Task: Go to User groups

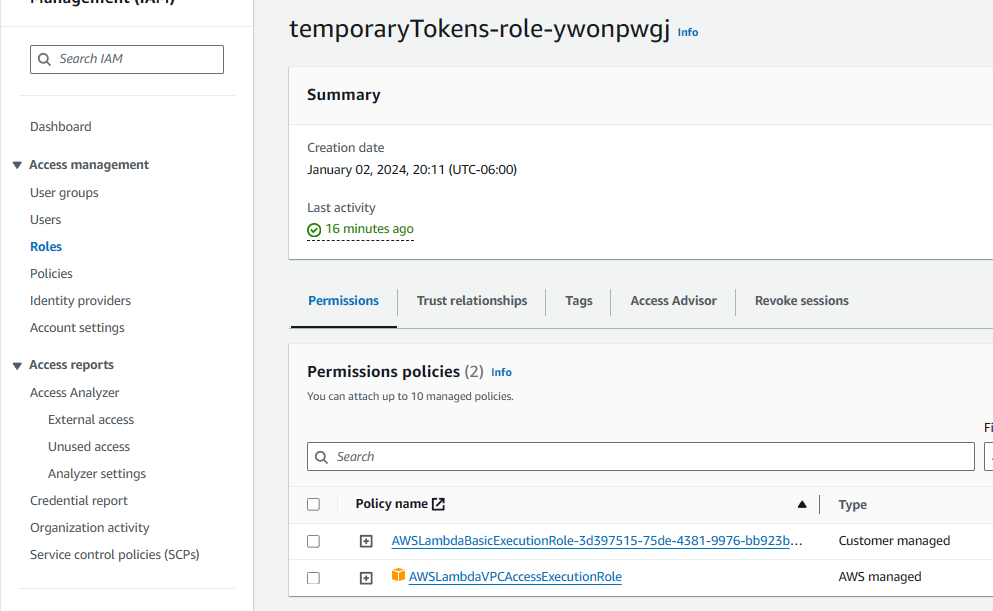Action: click(64, 192)
